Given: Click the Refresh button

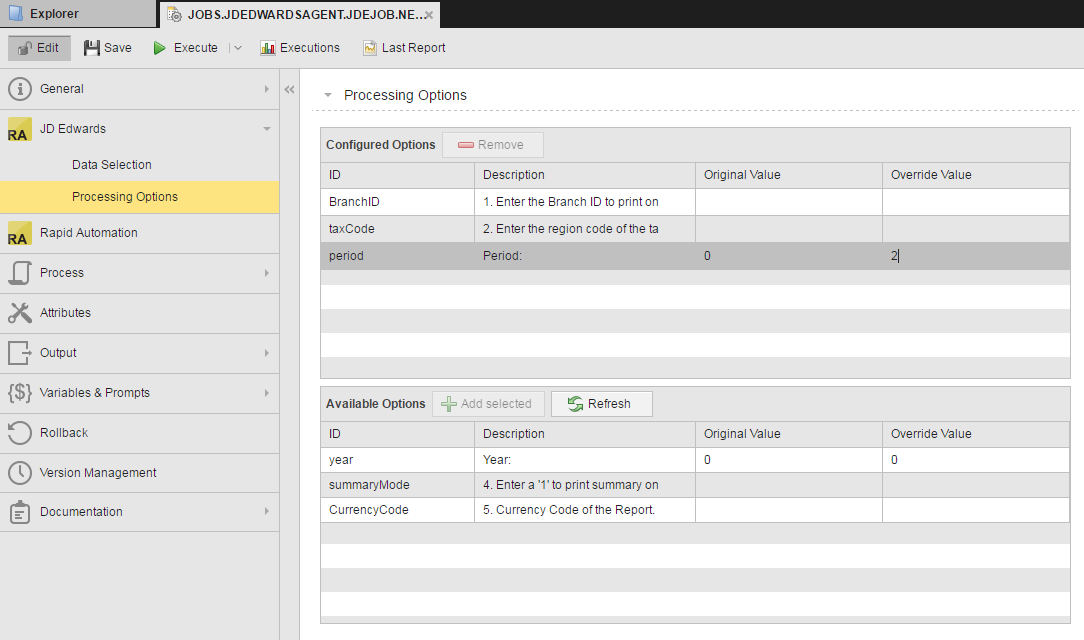Looking at the screenshot, I should tap(601, 404).
